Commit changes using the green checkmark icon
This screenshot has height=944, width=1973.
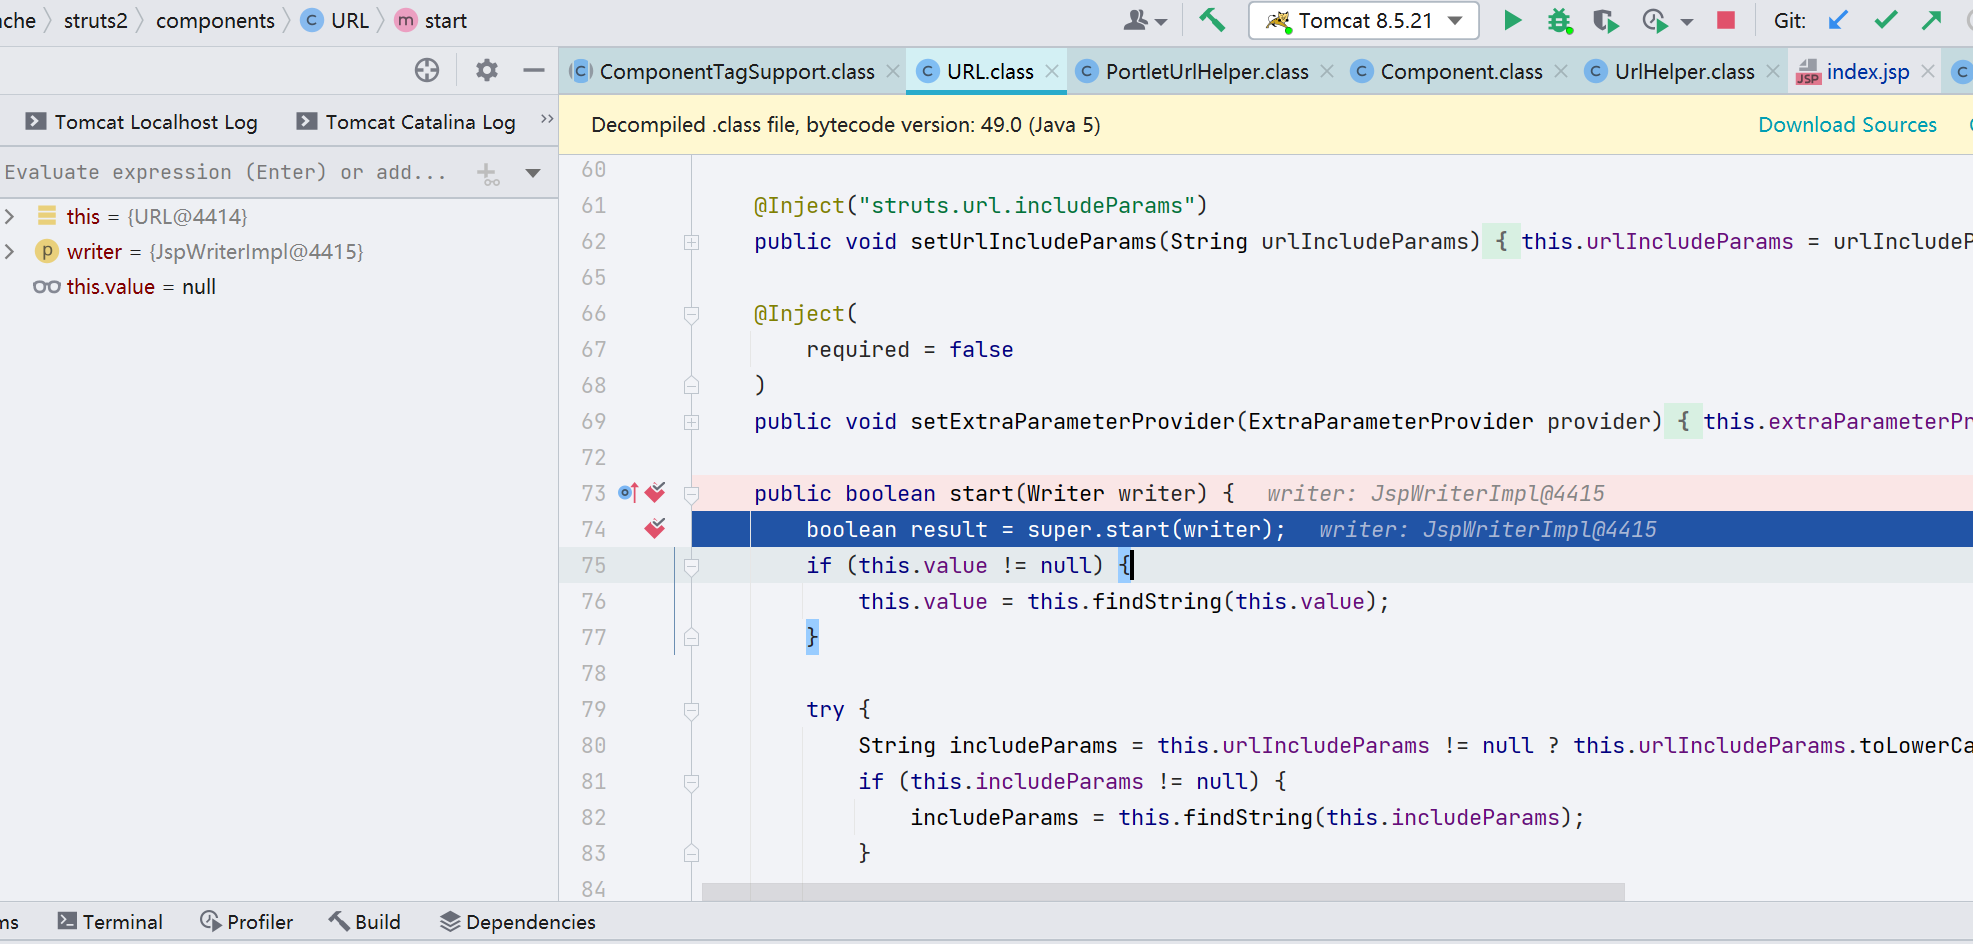tap(1884, 20)
